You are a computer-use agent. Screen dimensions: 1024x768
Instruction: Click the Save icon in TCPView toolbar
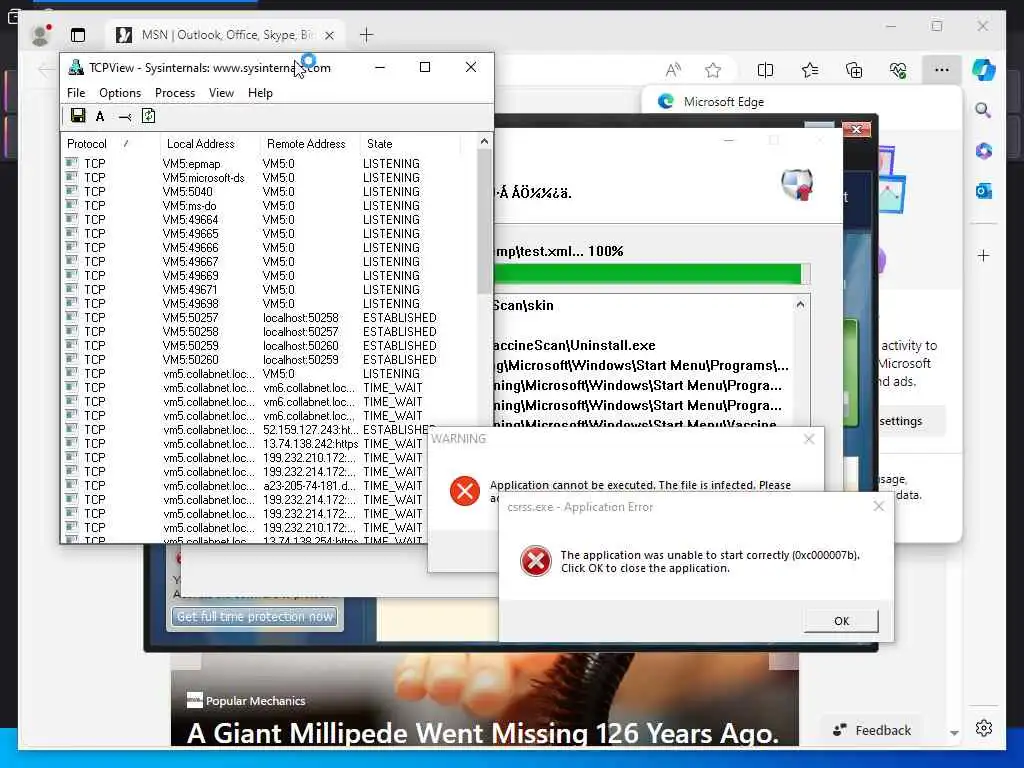78,116
